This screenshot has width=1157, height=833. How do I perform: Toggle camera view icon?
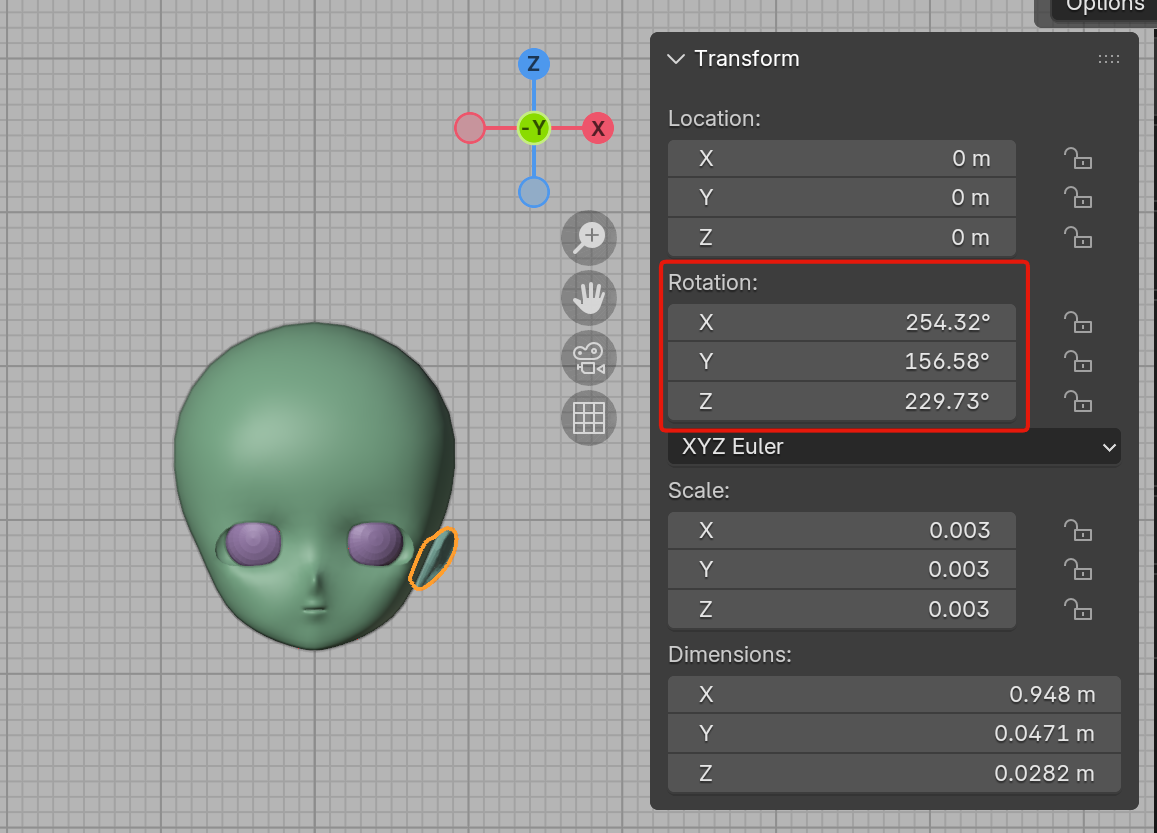(x=589, y=358)
